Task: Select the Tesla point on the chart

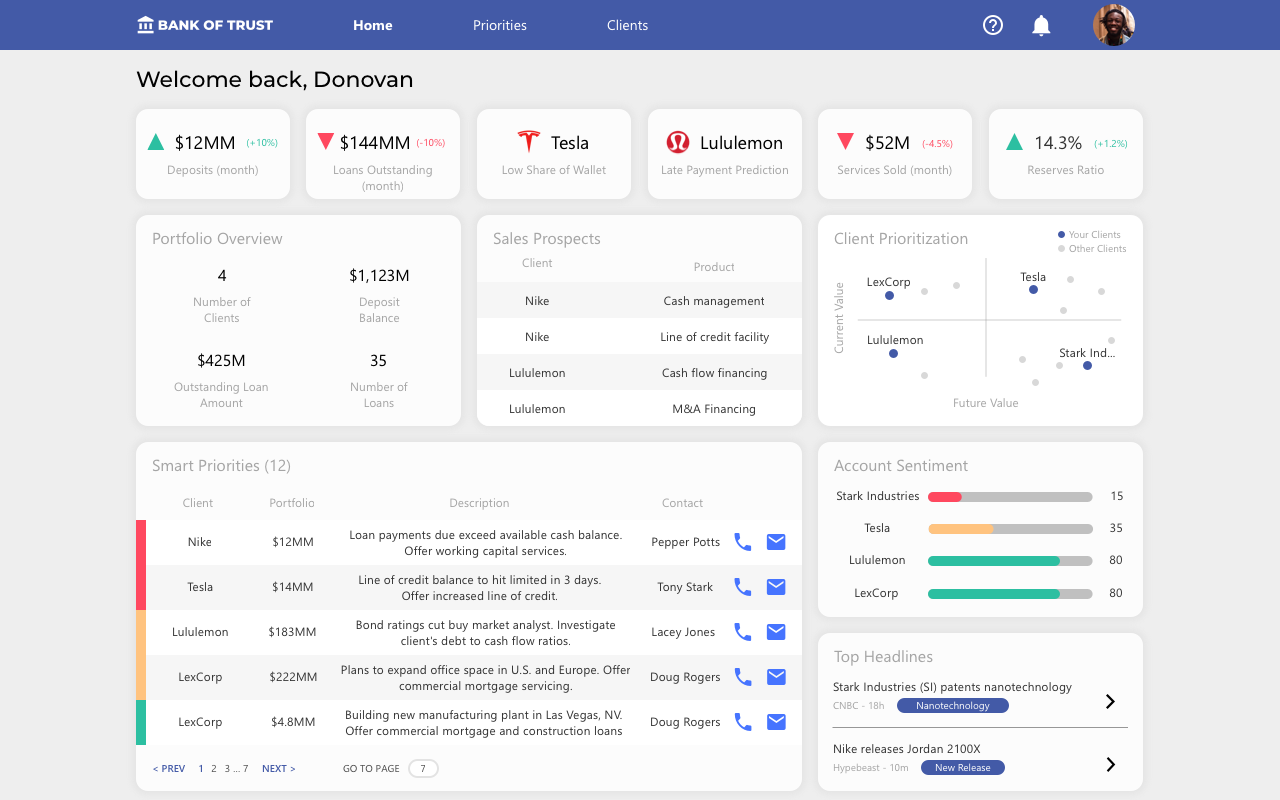Action: coord(1033,290)
